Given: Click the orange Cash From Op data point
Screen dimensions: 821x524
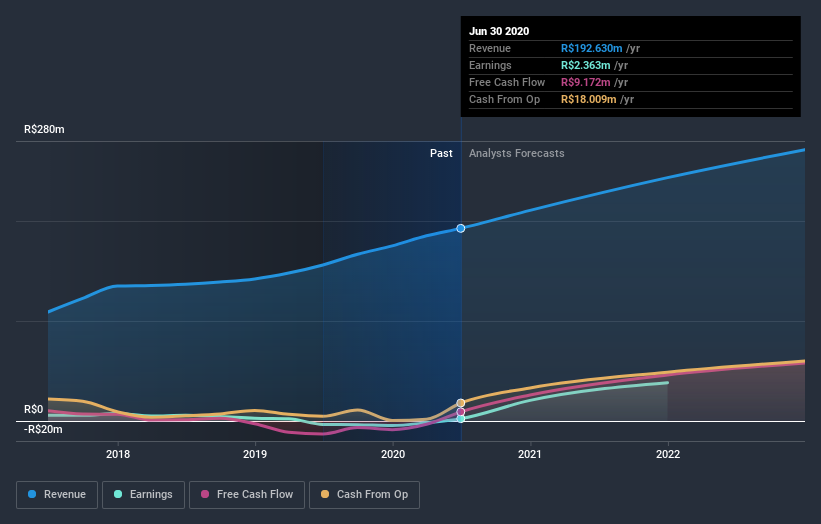Looking at the screenshot, I should 461,403.
